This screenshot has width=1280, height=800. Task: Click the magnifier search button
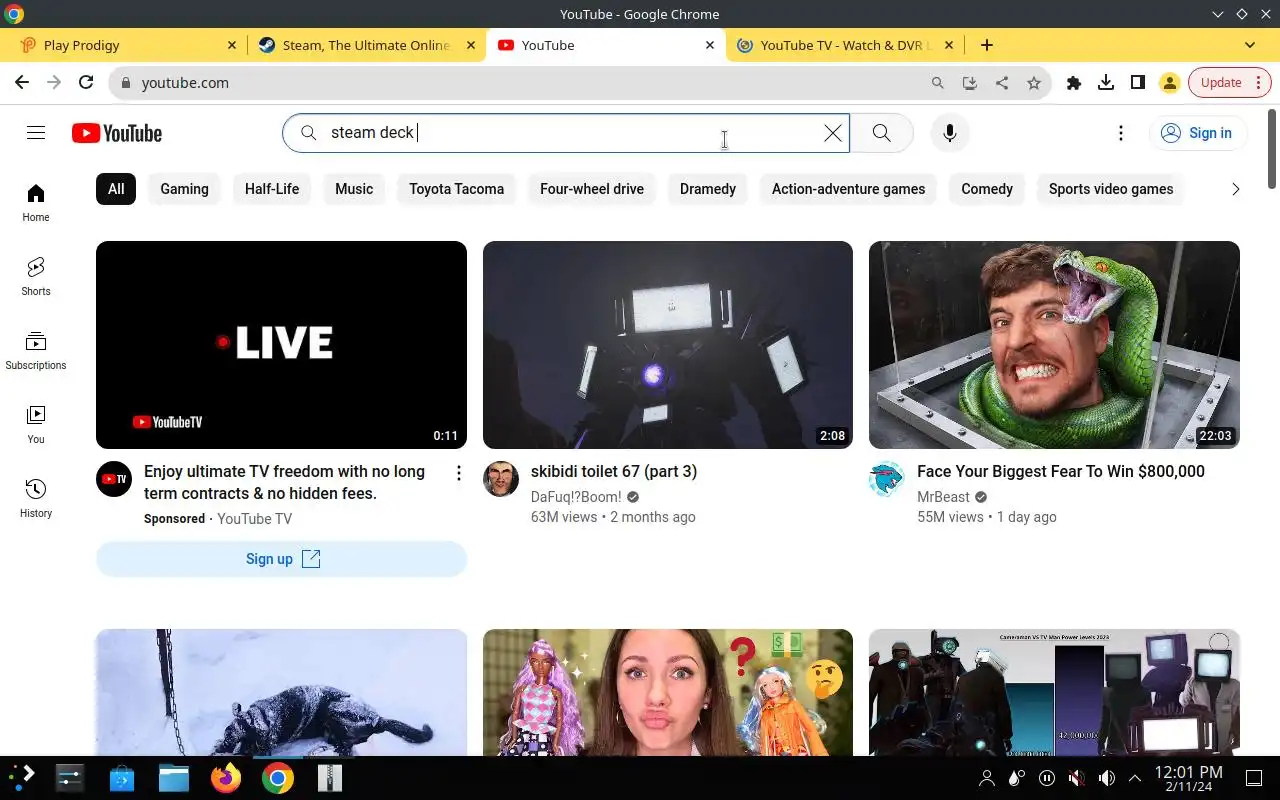(x=881, y=133)
